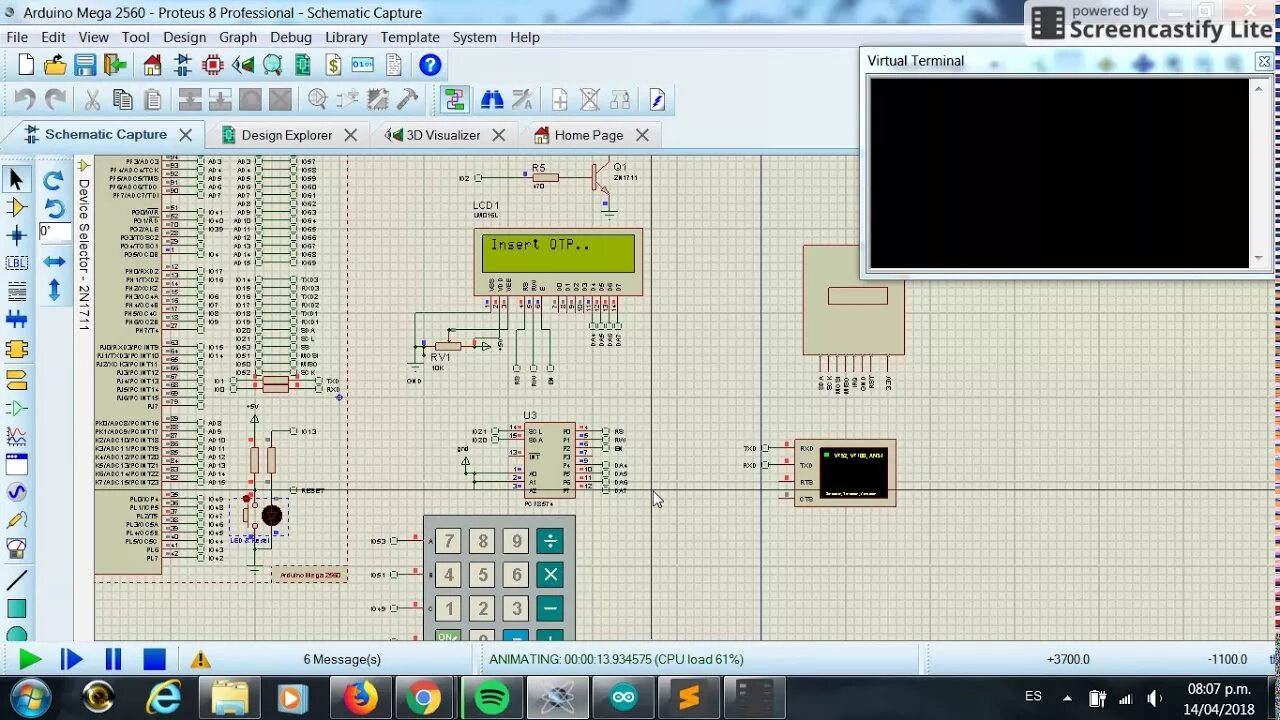Choose the Device Pins Mode tool

[16, 408]
